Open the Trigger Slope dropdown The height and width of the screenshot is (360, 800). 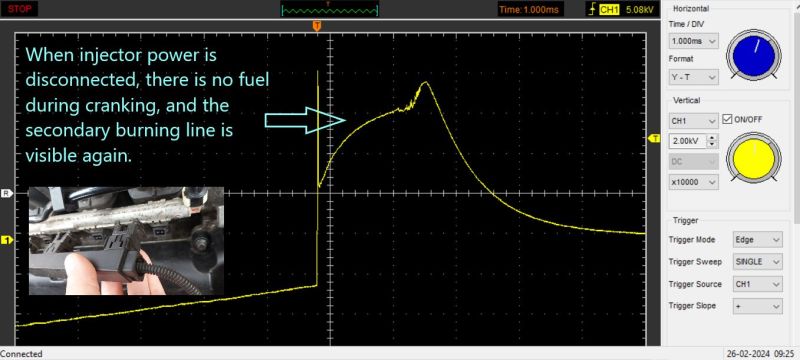coord(757,306)
